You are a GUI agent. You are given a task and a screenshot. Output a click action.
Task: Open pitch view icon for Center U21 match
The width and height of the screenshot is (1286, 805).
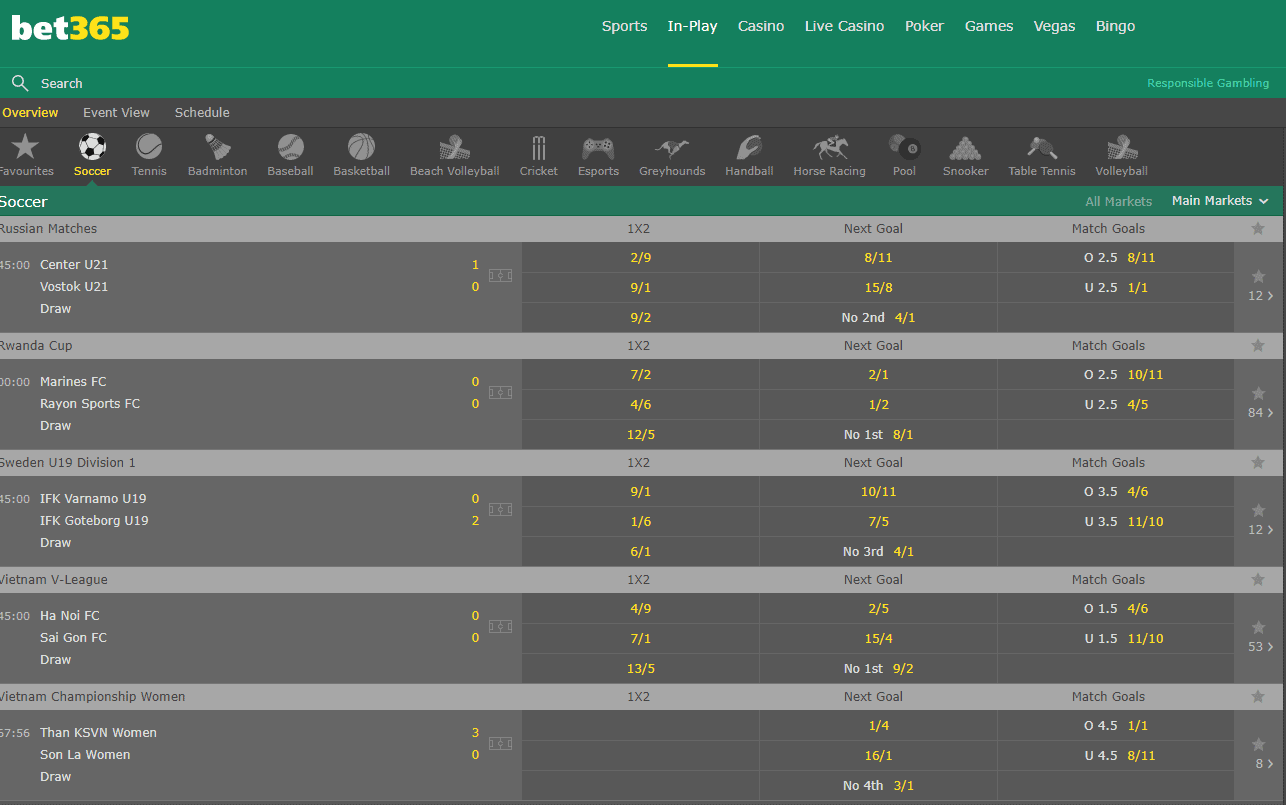[x=500, y=275]
